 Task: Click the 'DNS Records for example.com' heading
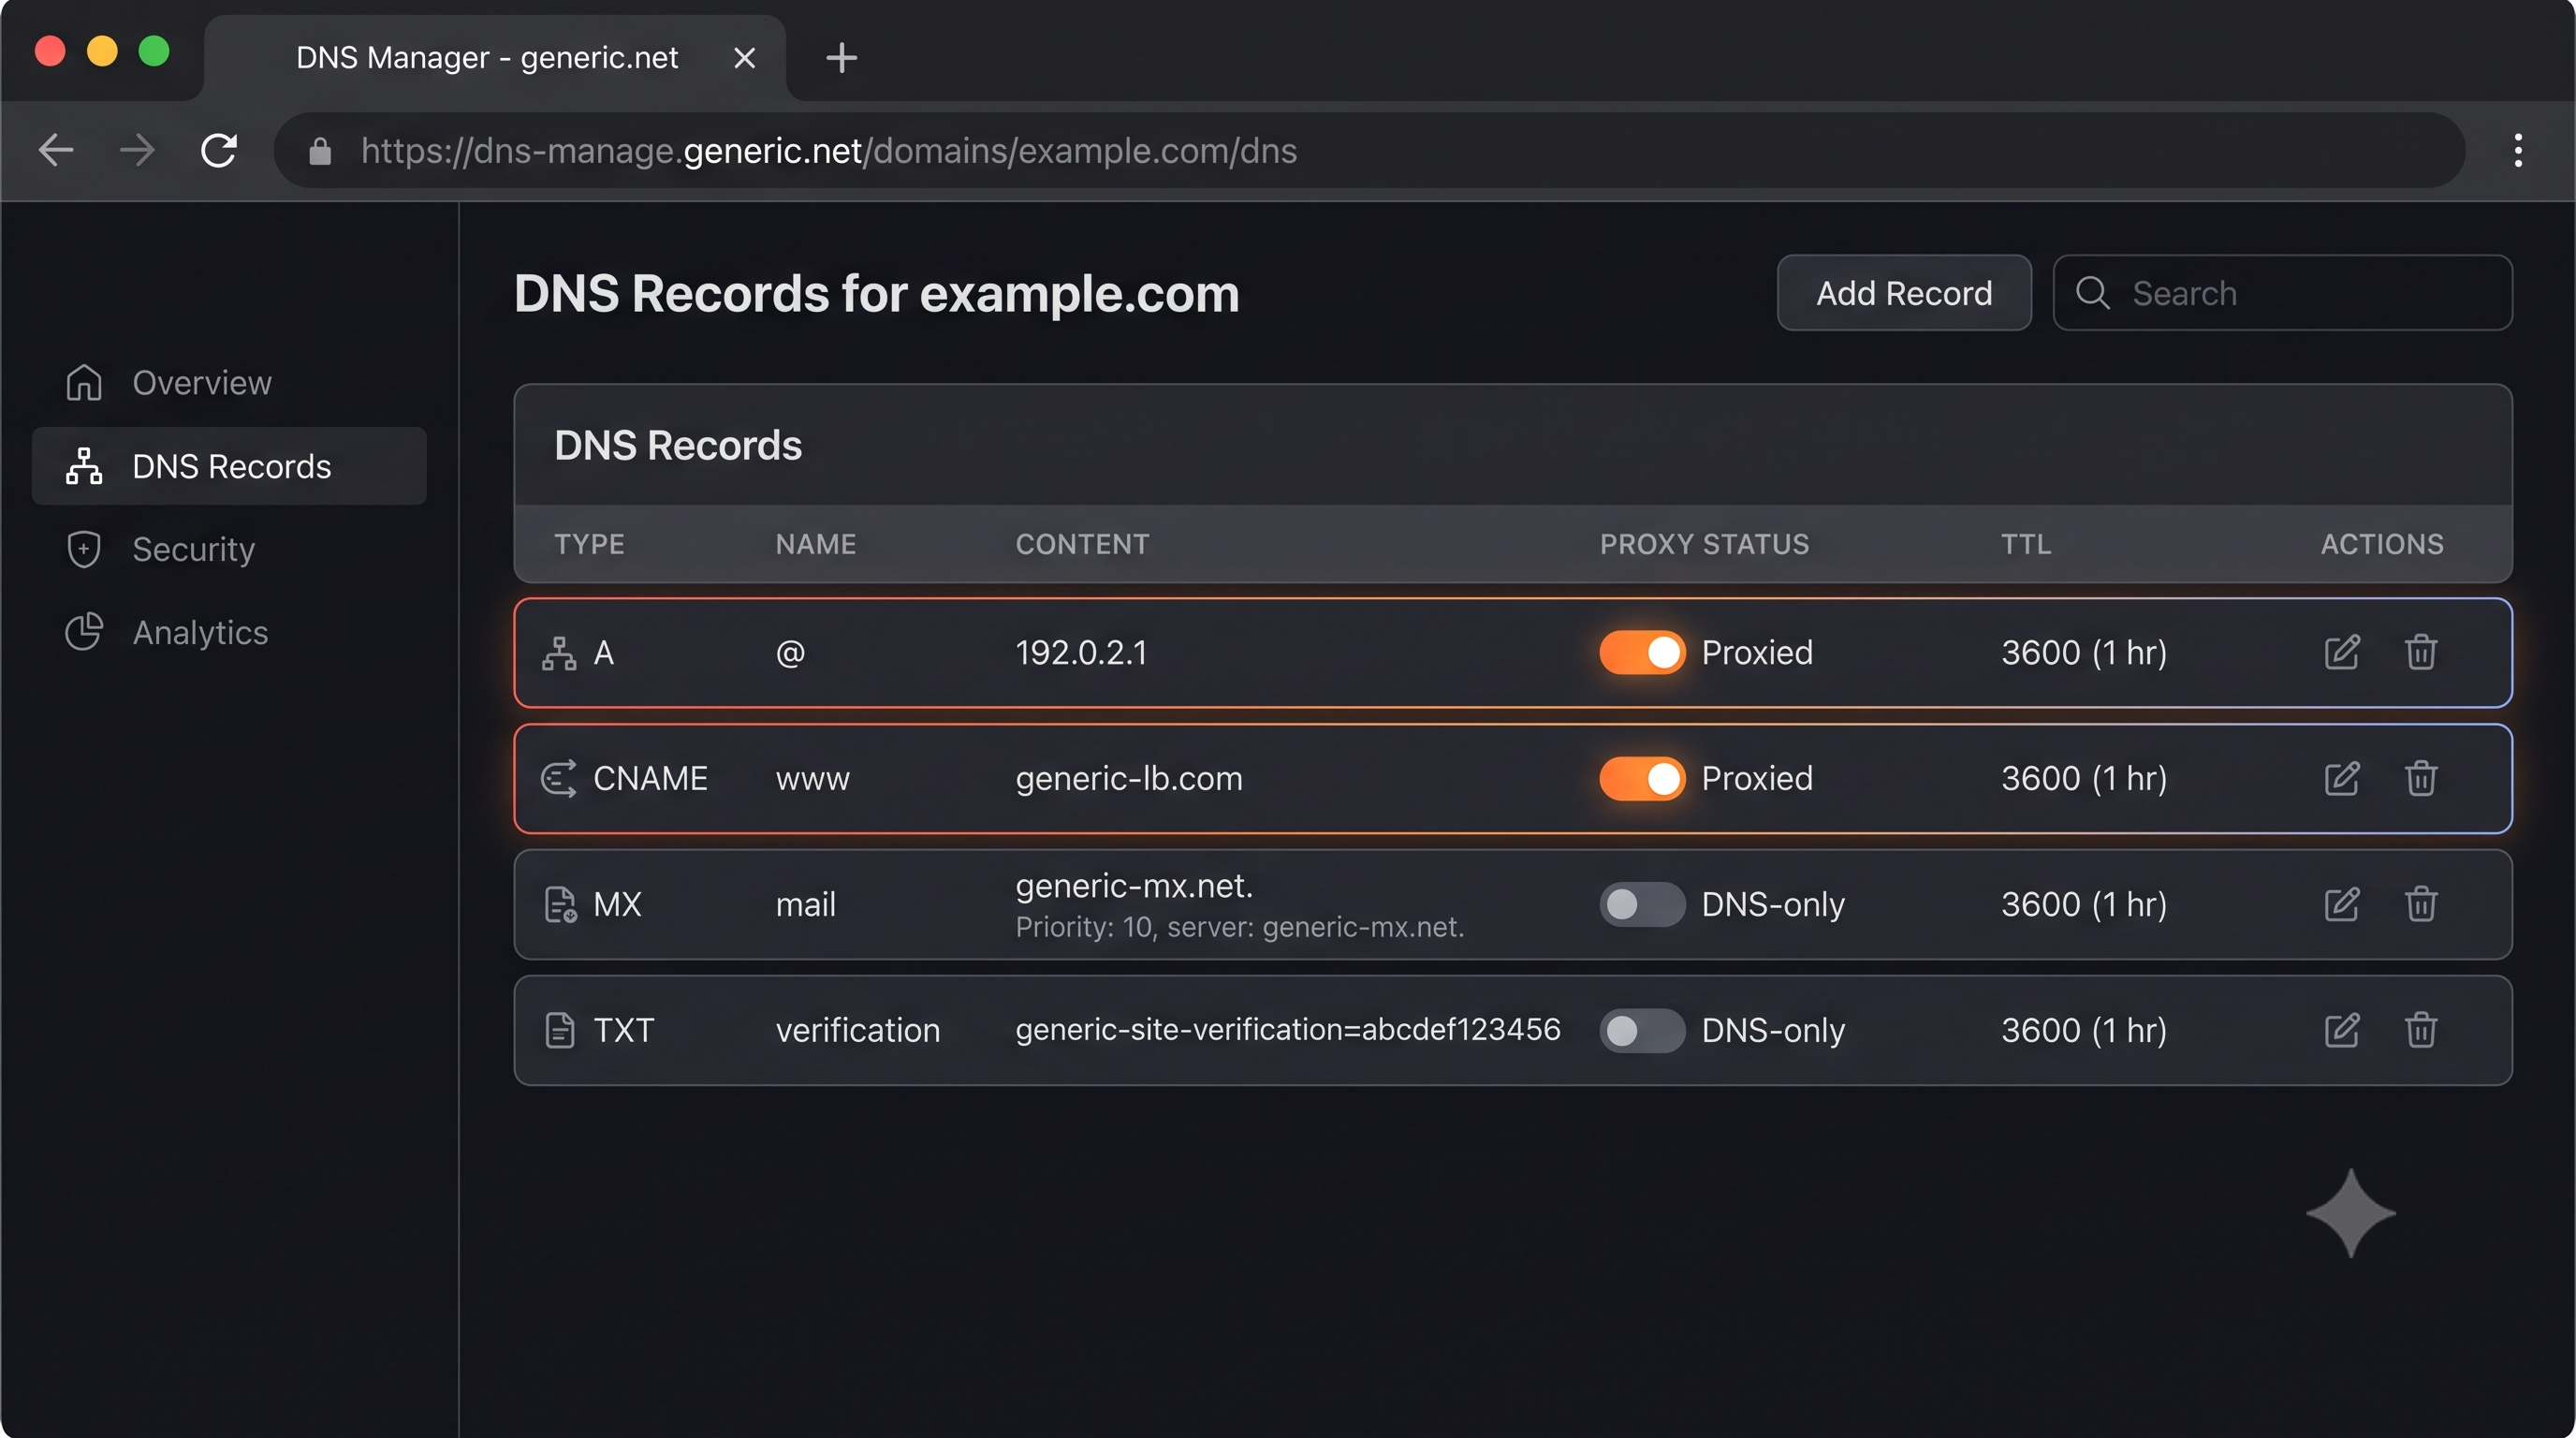click(x=876, y=293)
